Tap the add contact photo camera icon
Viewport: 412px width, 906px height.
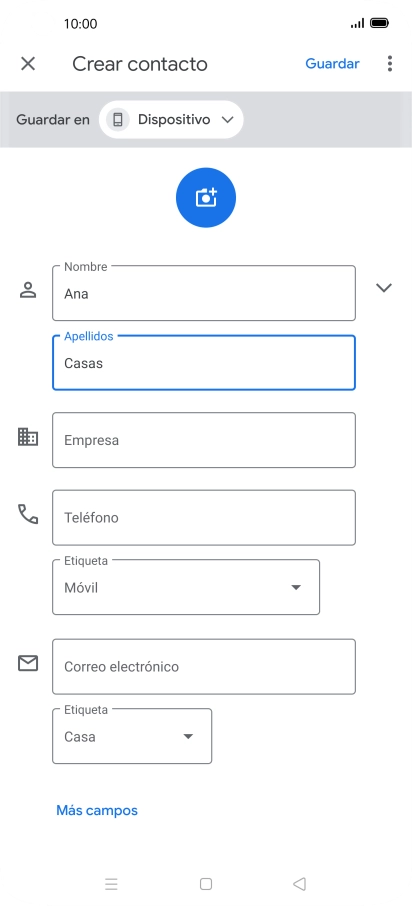tap(206, 198)
